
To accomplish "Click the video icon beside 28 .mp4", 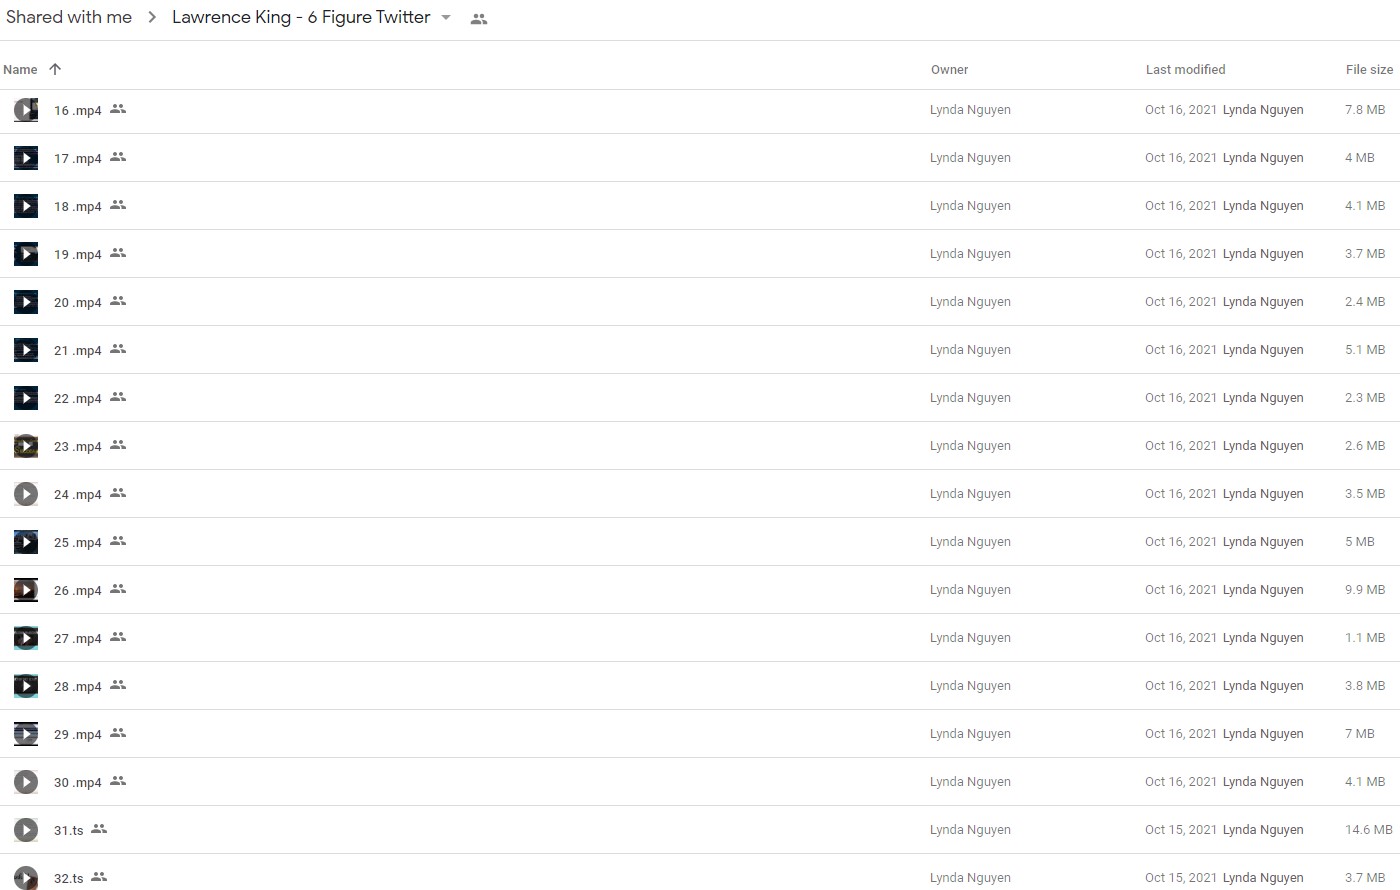I will (x=26, y=686).
